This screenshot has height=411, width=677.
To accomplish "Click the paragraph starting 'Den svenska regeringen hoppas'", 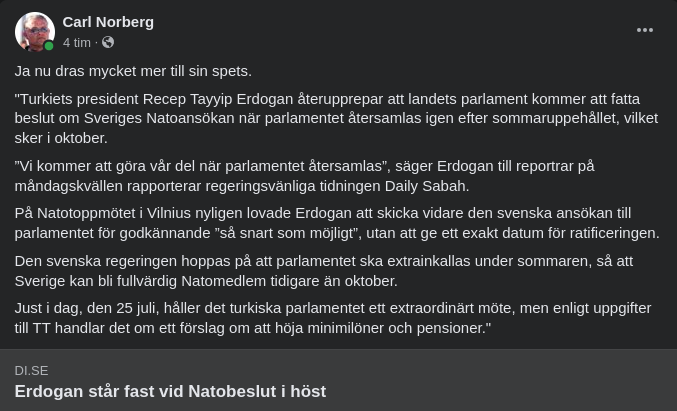I will (324, 270).
